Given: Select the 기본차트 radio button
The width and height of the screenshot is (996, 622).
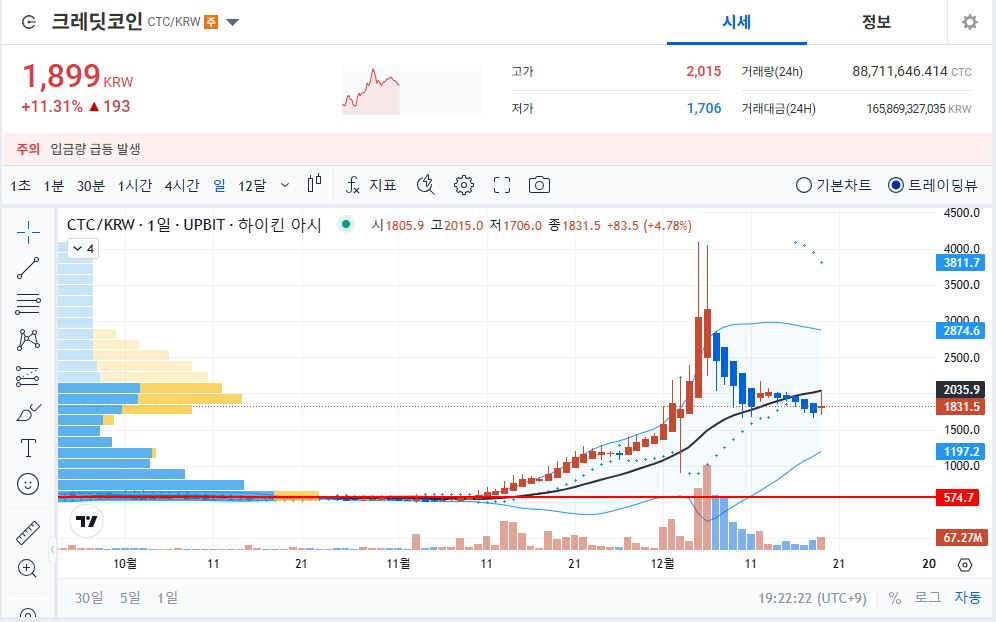Looking at the screenshot, I should (833, 185).
